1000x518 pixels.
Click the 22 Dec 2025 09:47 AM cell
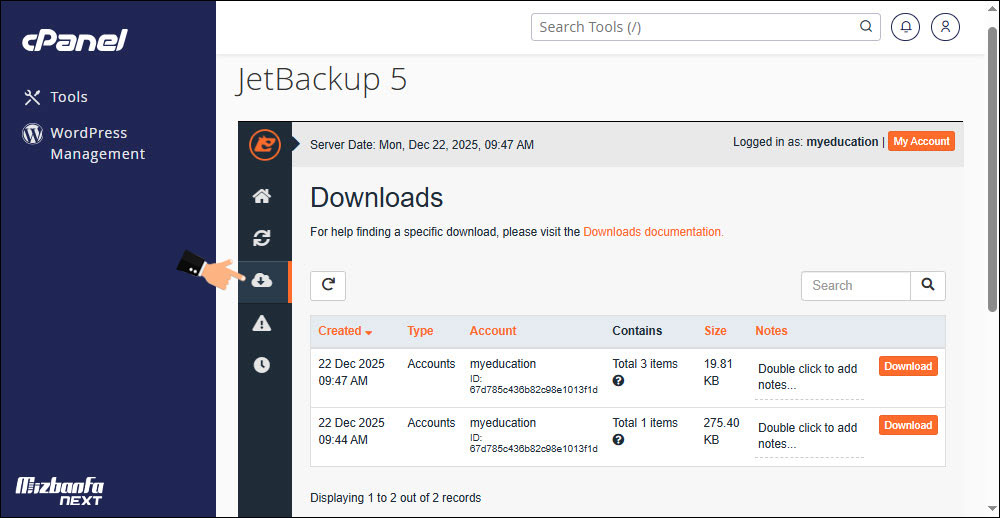click(x=351, y=373)
